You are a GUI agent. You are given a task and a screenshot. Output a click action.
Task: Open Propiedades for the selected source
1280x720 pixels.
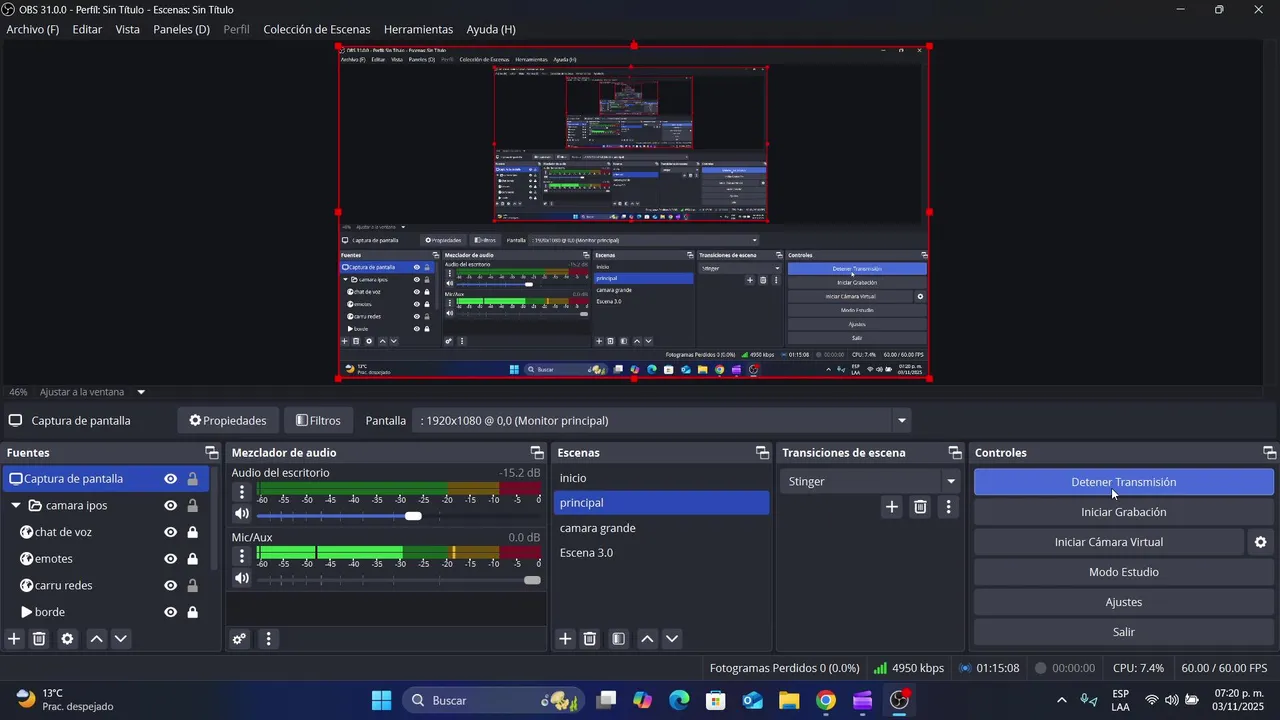tap(228, 421)
